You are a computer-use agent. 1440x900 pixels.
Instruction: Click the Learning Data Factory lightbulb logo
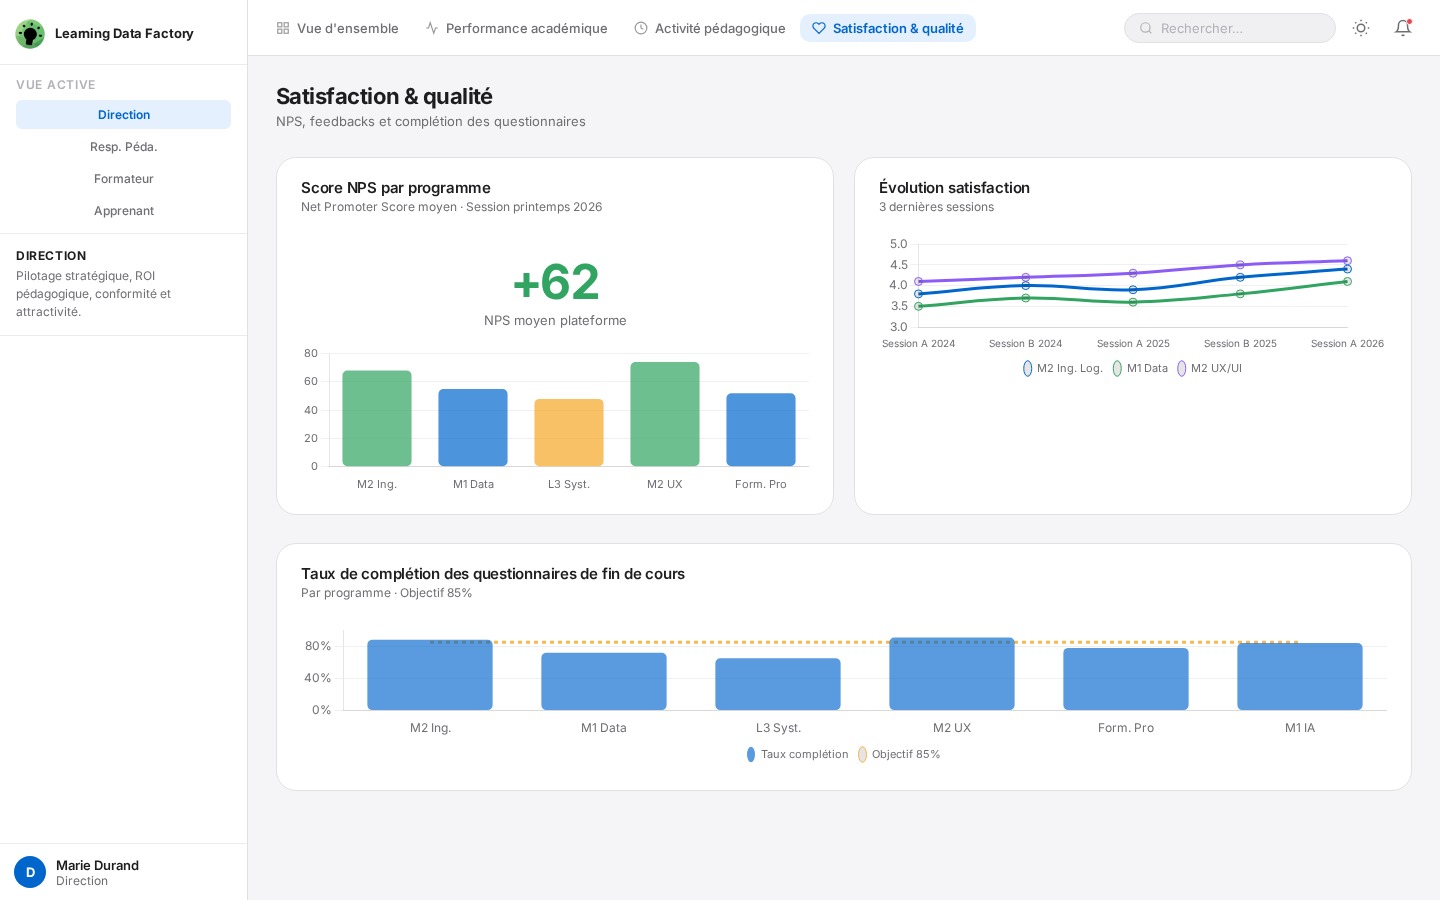[x=30, y=34]
